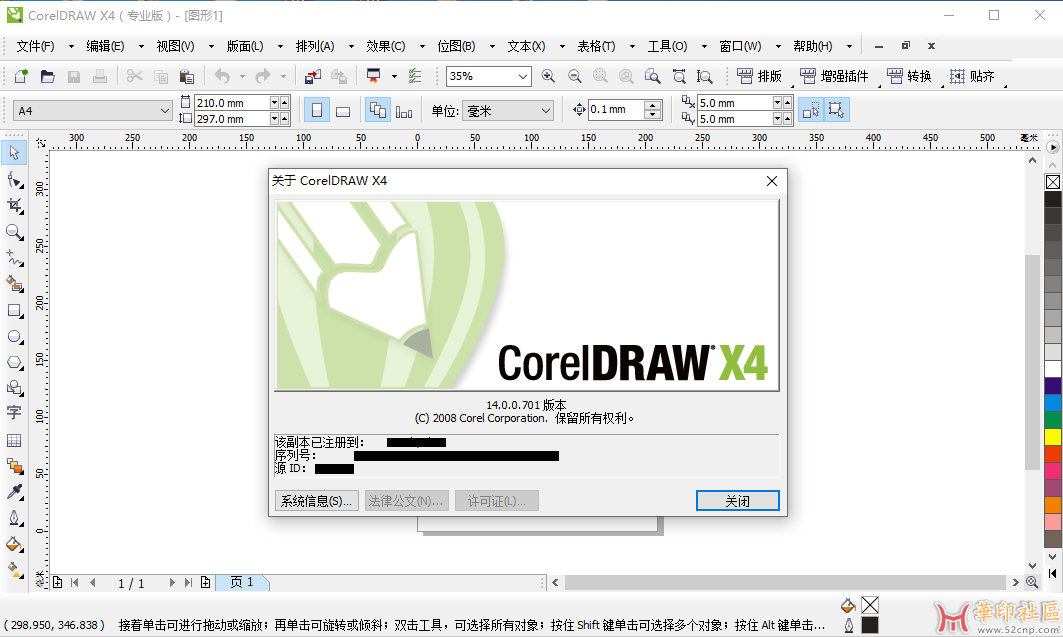This screenshot has width=1063, height=637.
Task: Open the 效果(C) menu
Action: 386,46
